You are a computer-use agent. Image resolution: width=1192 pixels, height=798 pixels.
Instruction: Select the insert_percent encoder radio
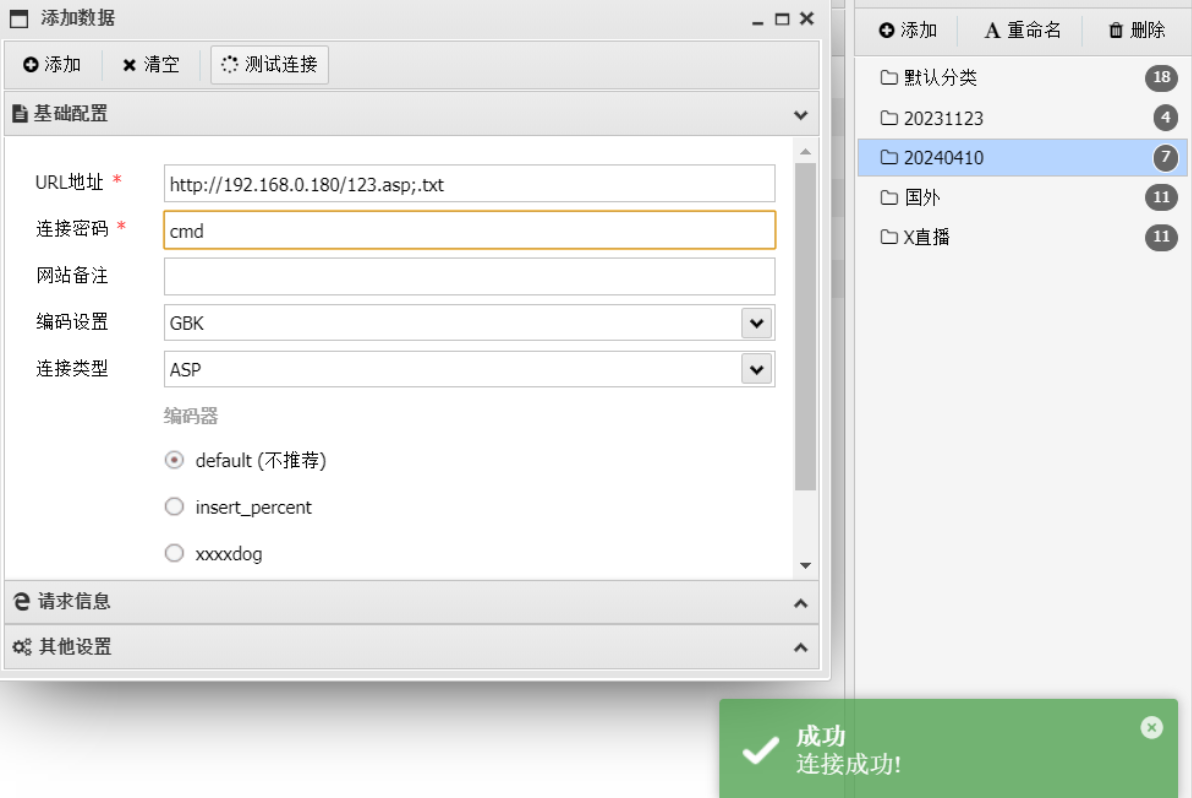point(174,507)
